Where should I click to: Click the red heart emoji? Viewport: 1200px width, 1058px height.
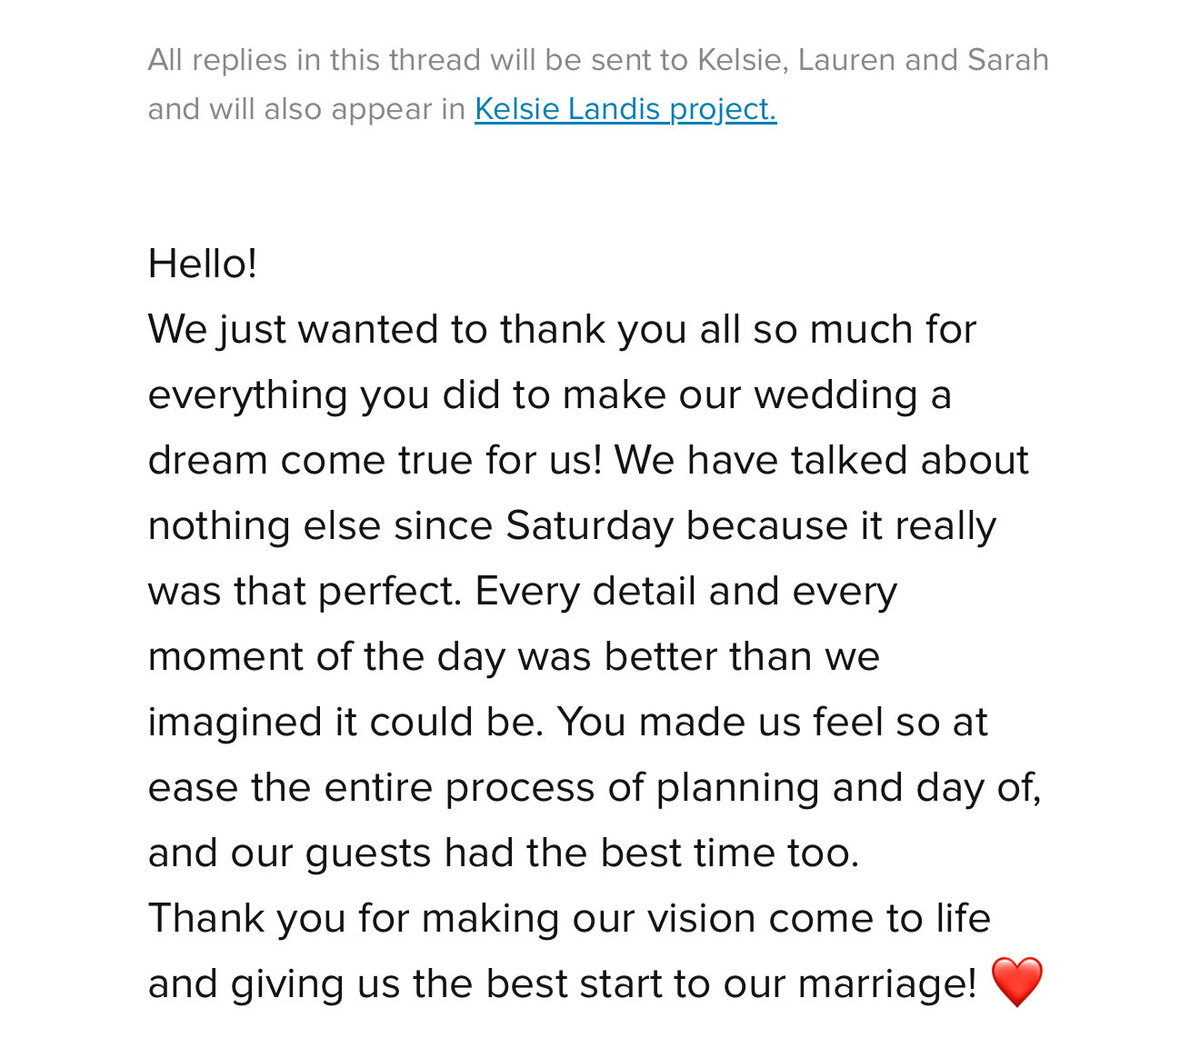[1016, 981]
